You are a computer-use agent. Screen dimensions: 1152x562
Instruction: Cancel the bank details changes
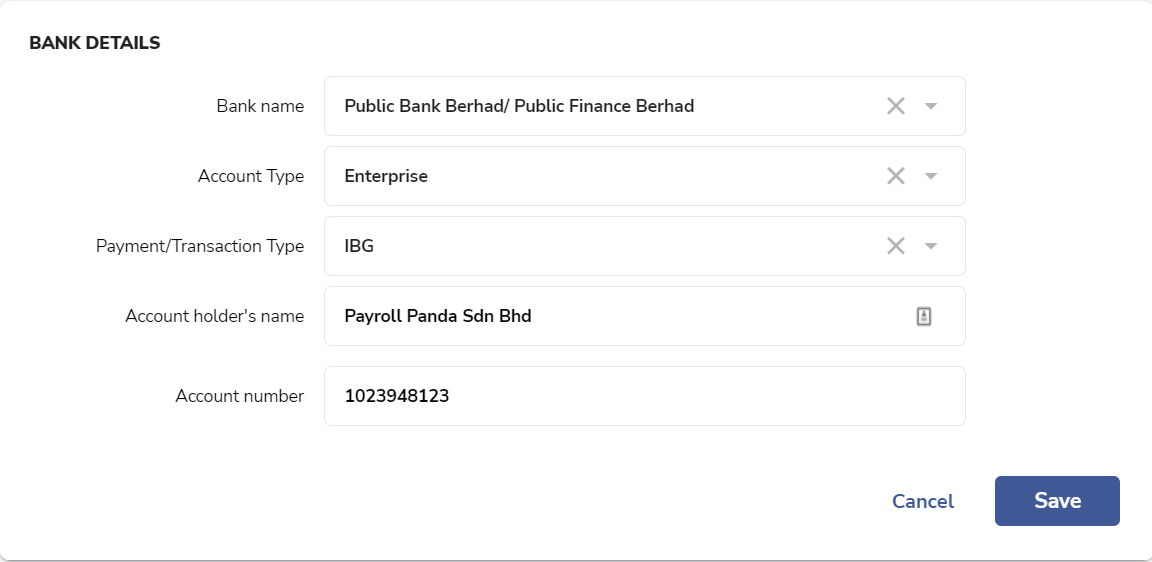click(x=923, y=501)
